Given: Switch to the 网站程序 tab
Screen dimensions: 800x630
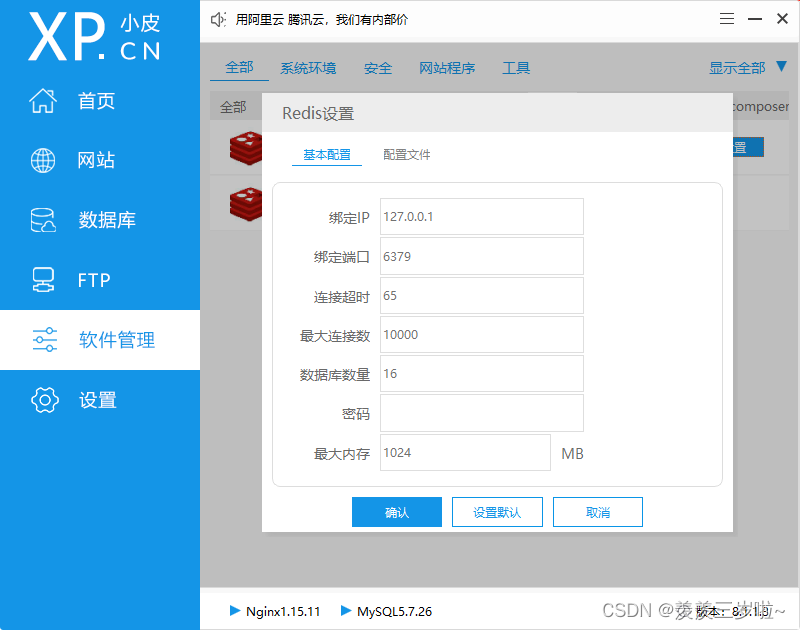Looking at the screenshot, I should tap(447, 68).
